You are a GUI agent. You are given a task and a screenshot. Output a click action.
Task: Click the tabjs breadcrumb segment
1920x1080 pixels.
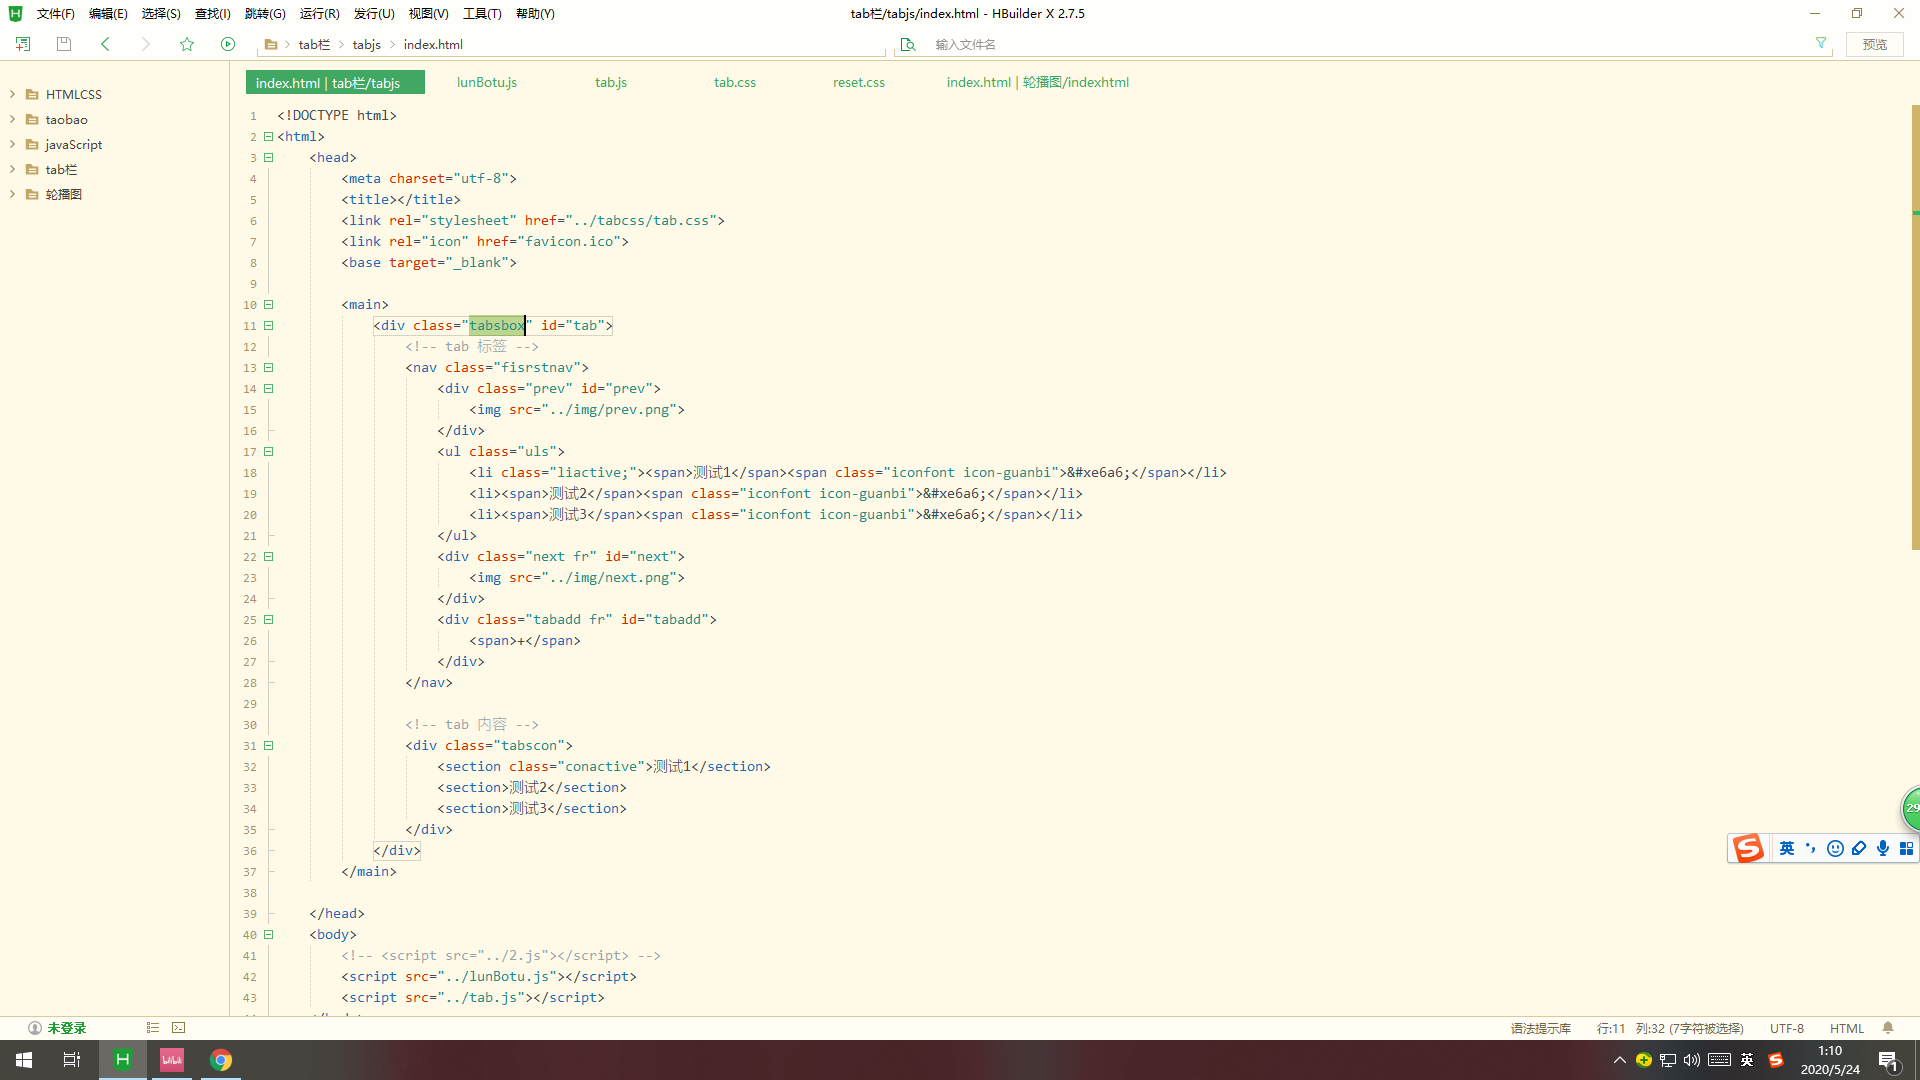(x=367, y=44)
